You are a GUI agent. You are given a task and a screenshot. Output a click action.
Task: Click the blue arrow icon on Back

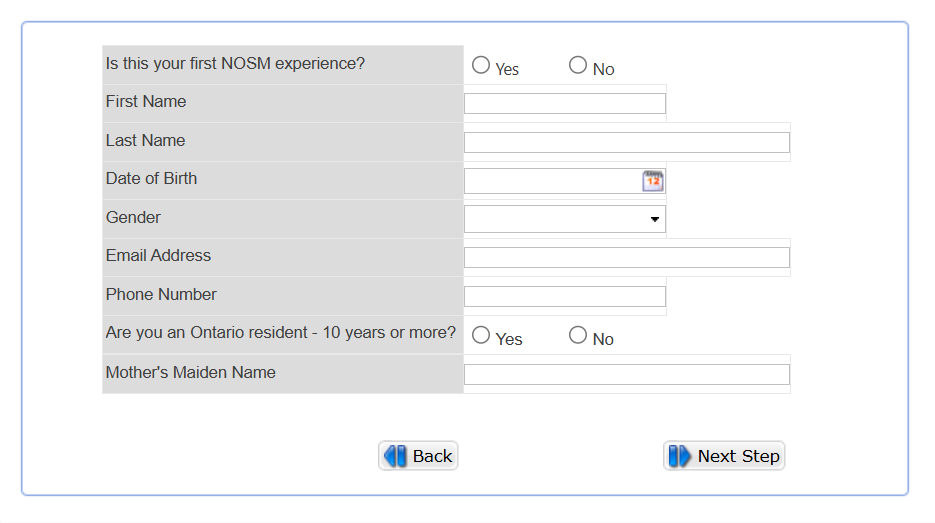coord(396,456)
